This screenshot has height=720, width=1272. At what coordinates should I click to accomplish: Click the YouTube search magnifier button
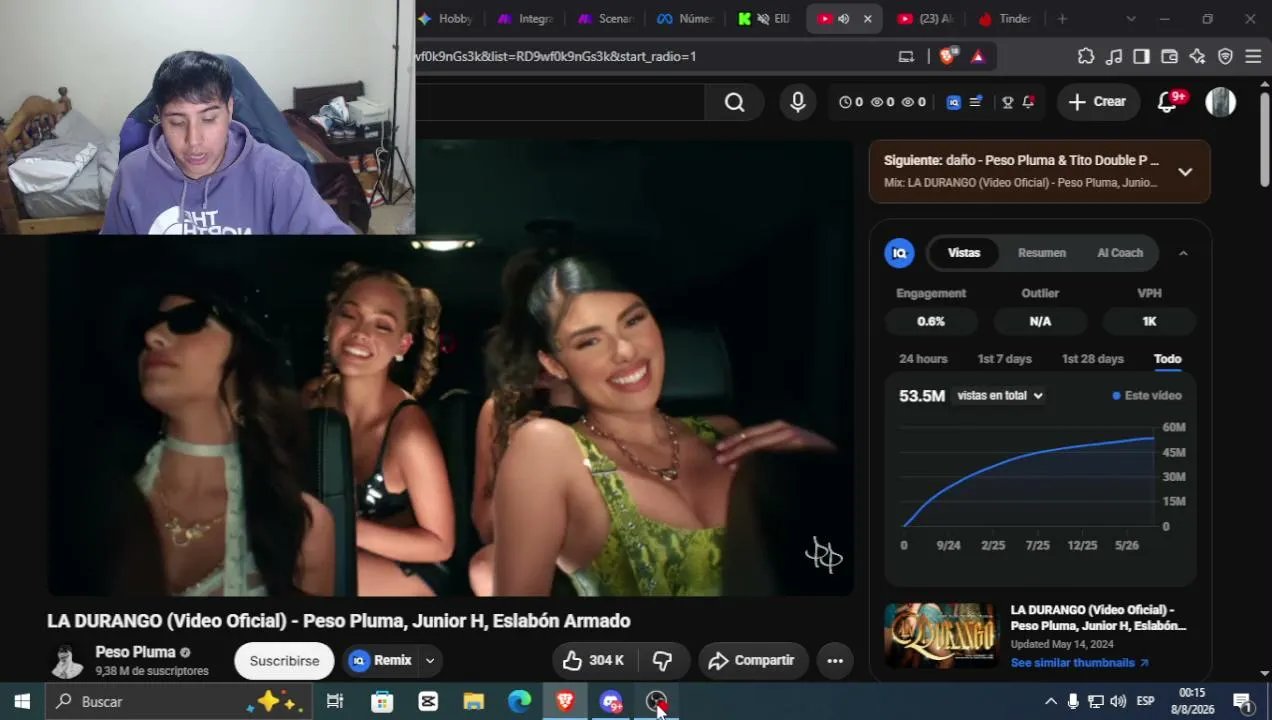pyautogui.click(x=734, y=102)
